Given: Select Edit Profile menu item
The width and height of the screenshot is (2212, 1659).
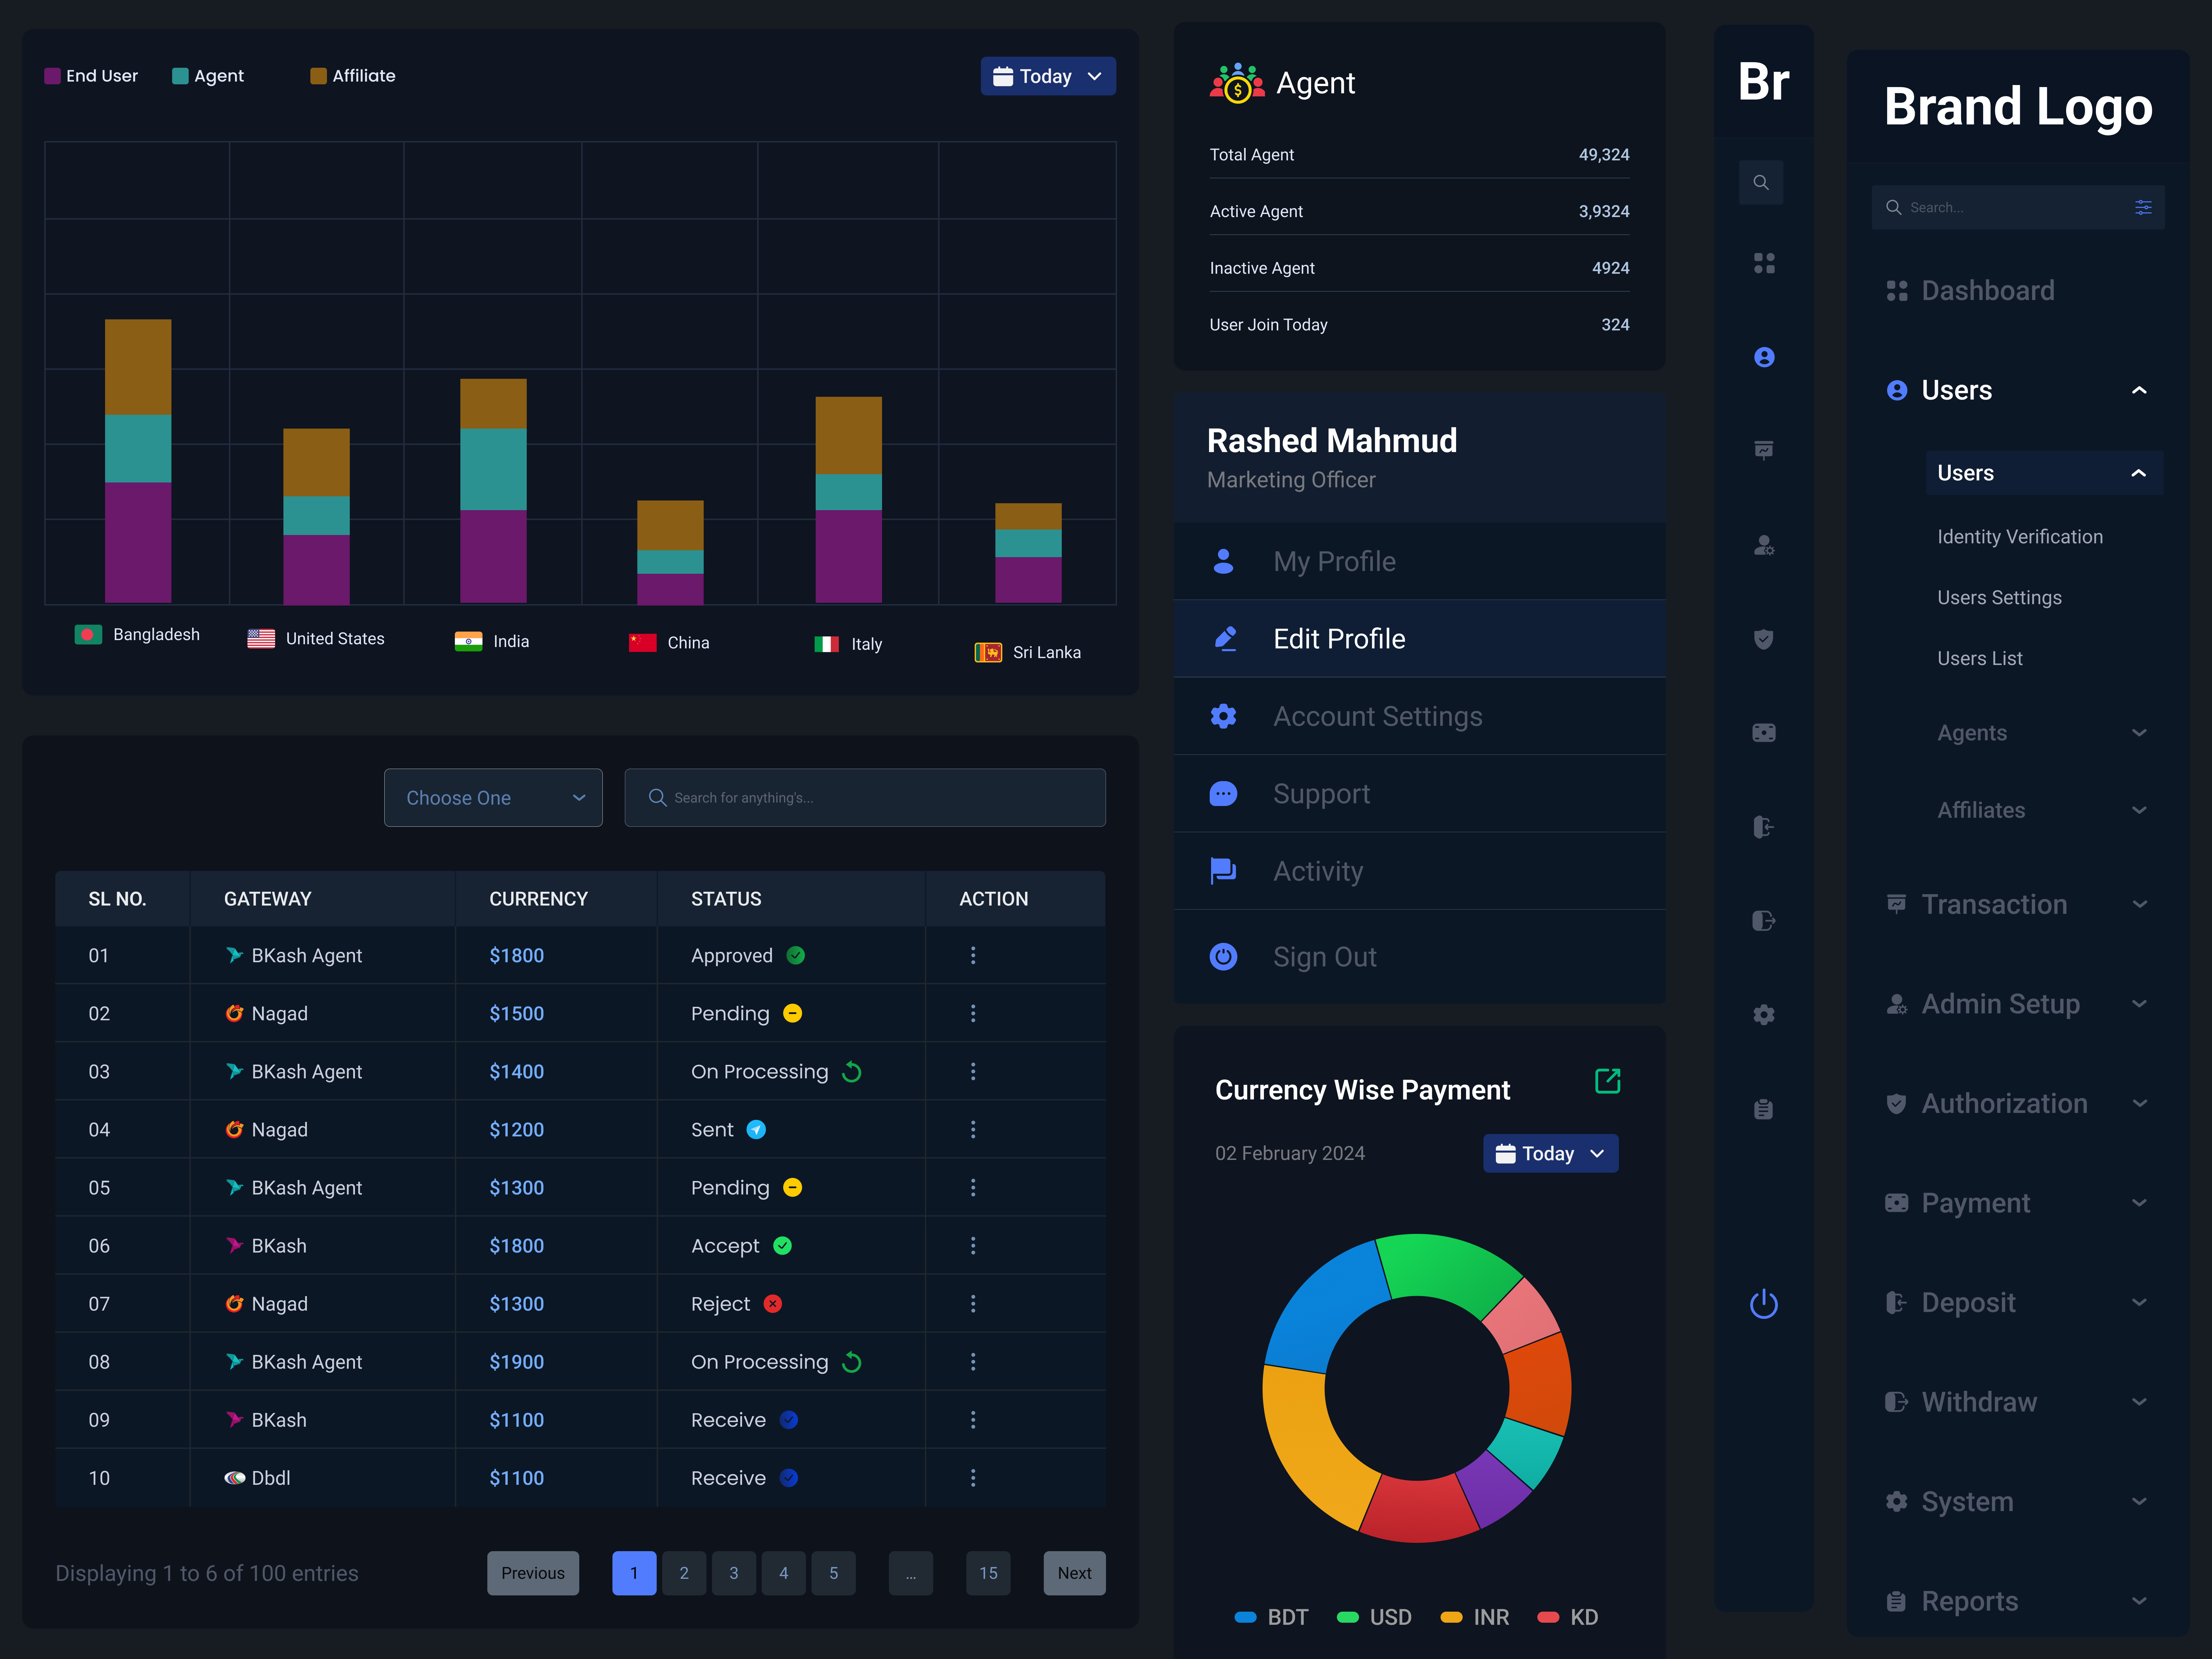Looking at the screenshot, I should tap(1419, 639).
